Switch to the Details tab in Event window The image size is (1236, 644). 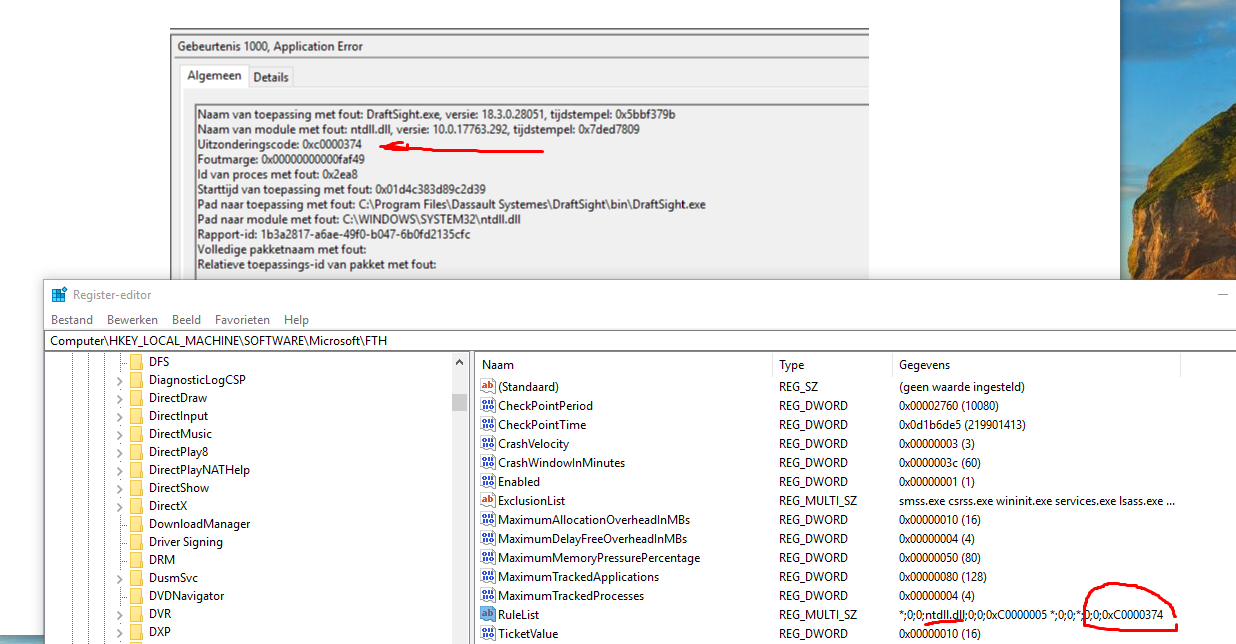[x=270, y=77]
